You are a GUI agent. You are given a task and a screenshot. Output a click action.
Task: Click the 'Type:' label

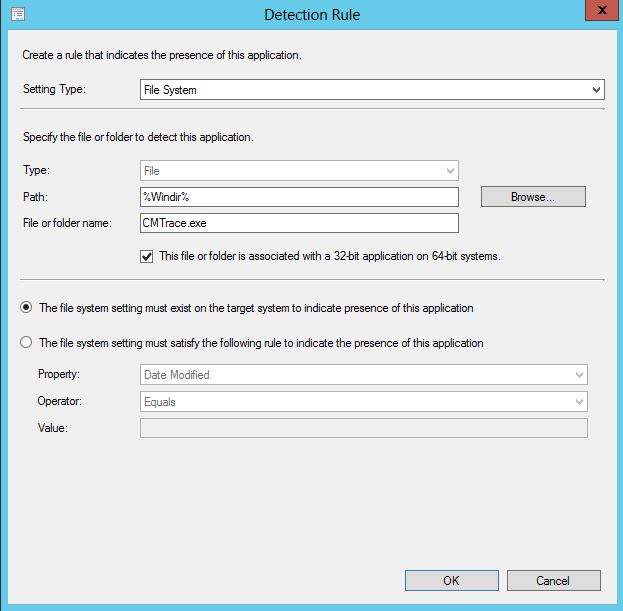[x=36, y=170]
